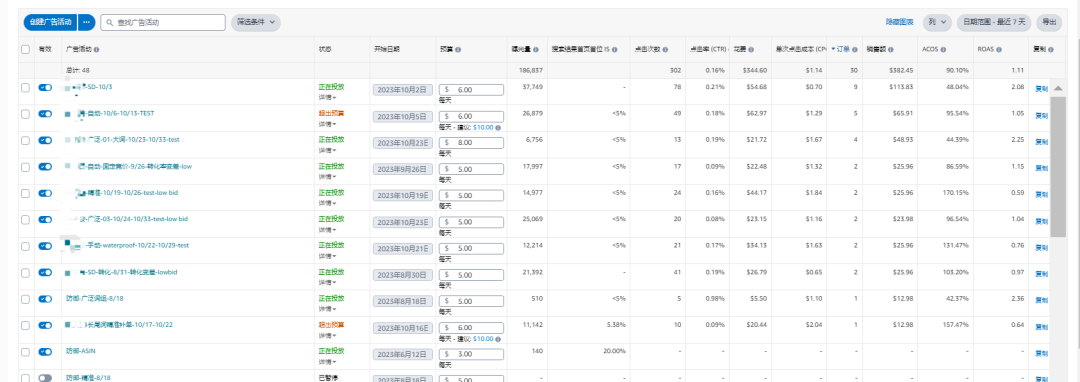This screenshot has width=1080, height=382.
Task: Click the info icon beside 广告活动 header
Action: pyautogui.click(x=96, y=50)
